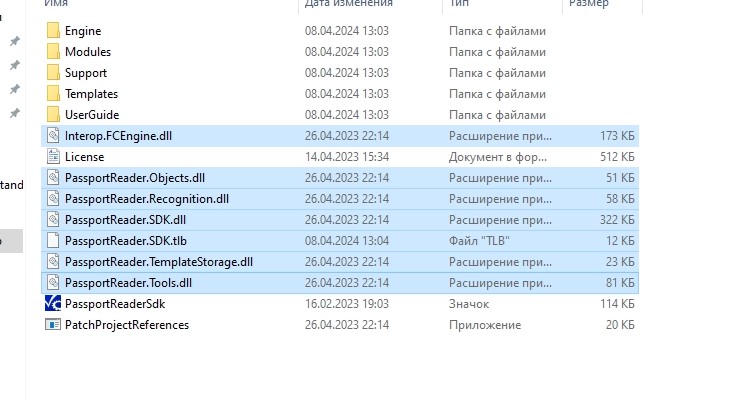Select the License file name
Image resolution: width=749 pixels, height=400 pixels.
85,157
